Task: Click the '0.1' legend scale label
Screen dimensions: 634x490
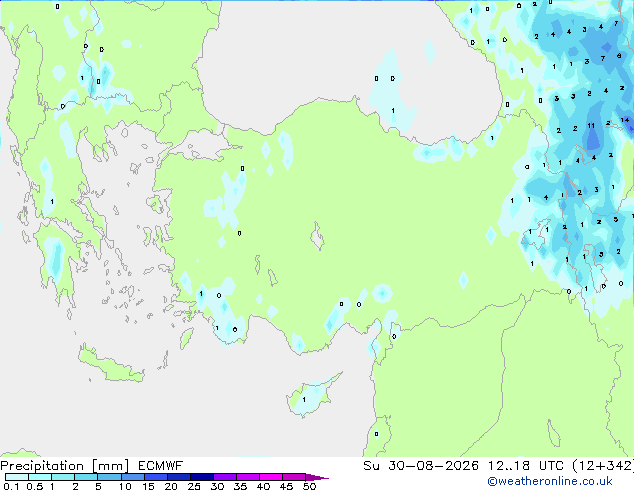Action: 11,486
